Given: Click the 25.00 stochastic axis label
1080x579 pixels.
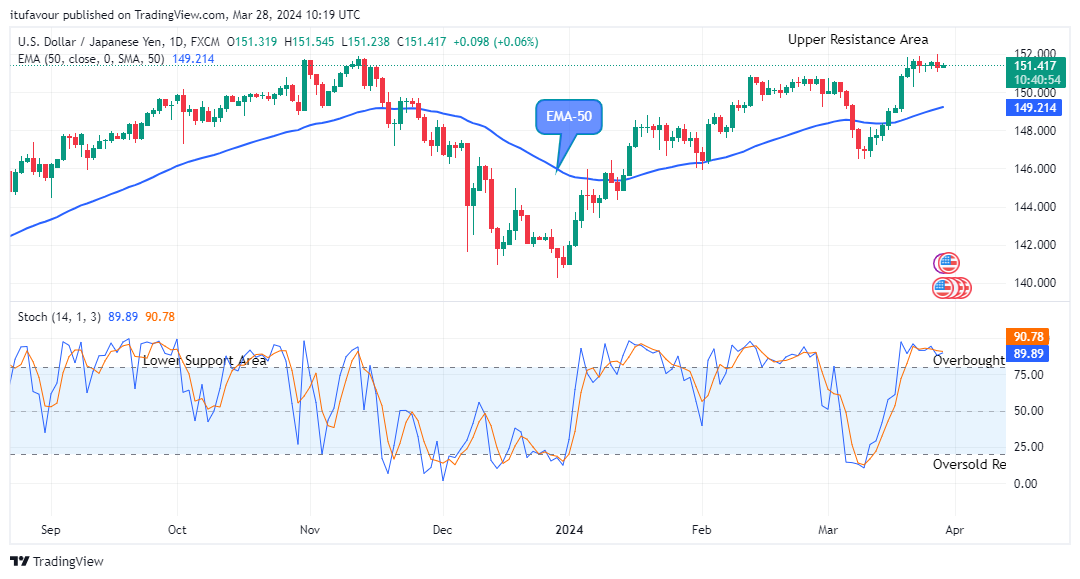Looking at the screenshot, I should click(1028, 447).
